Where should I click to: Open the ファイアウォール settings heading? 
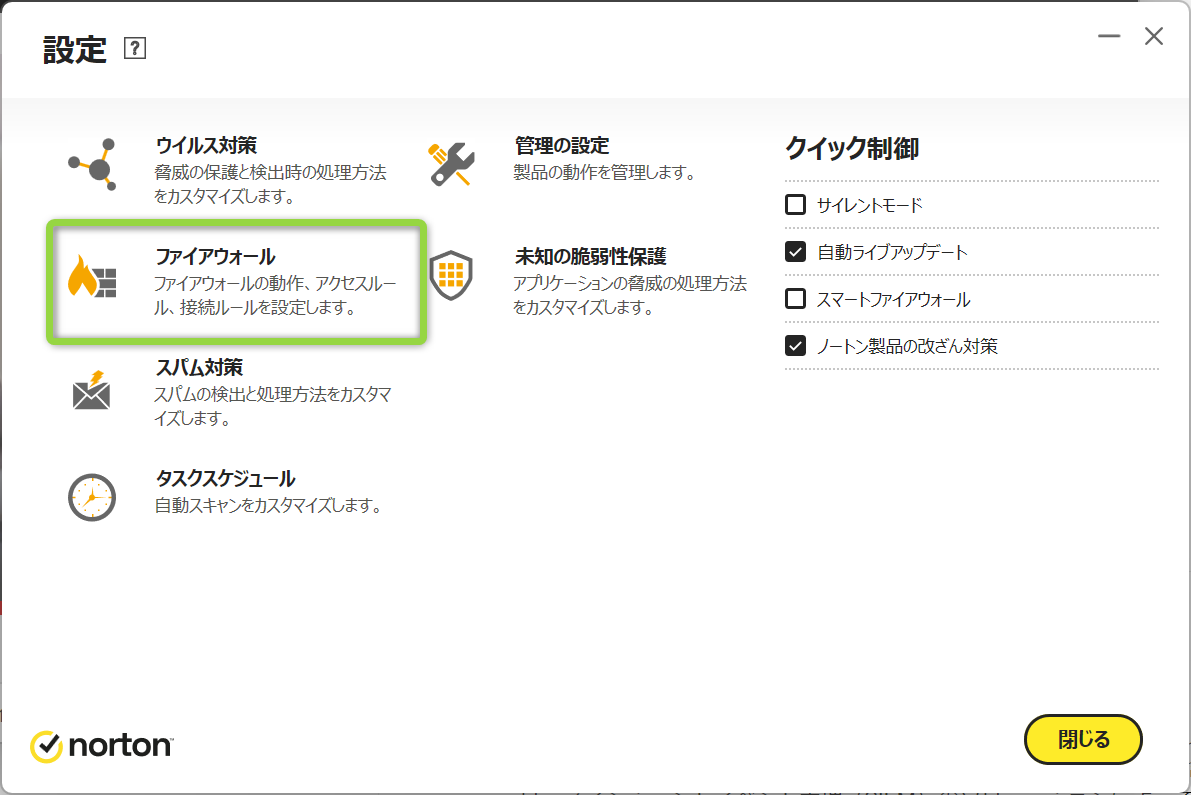[215, 257]
